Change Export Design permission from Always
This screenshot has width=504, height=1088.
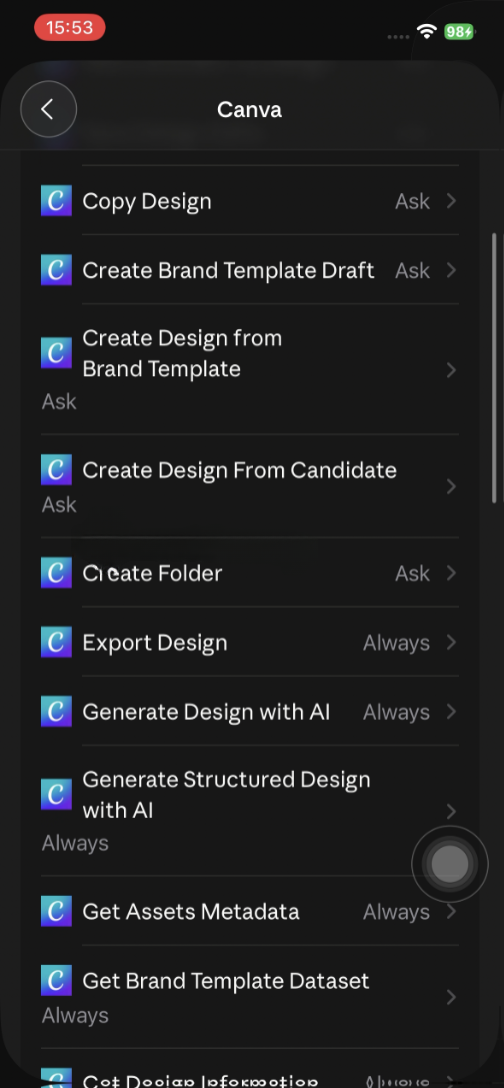click(396, 643)
